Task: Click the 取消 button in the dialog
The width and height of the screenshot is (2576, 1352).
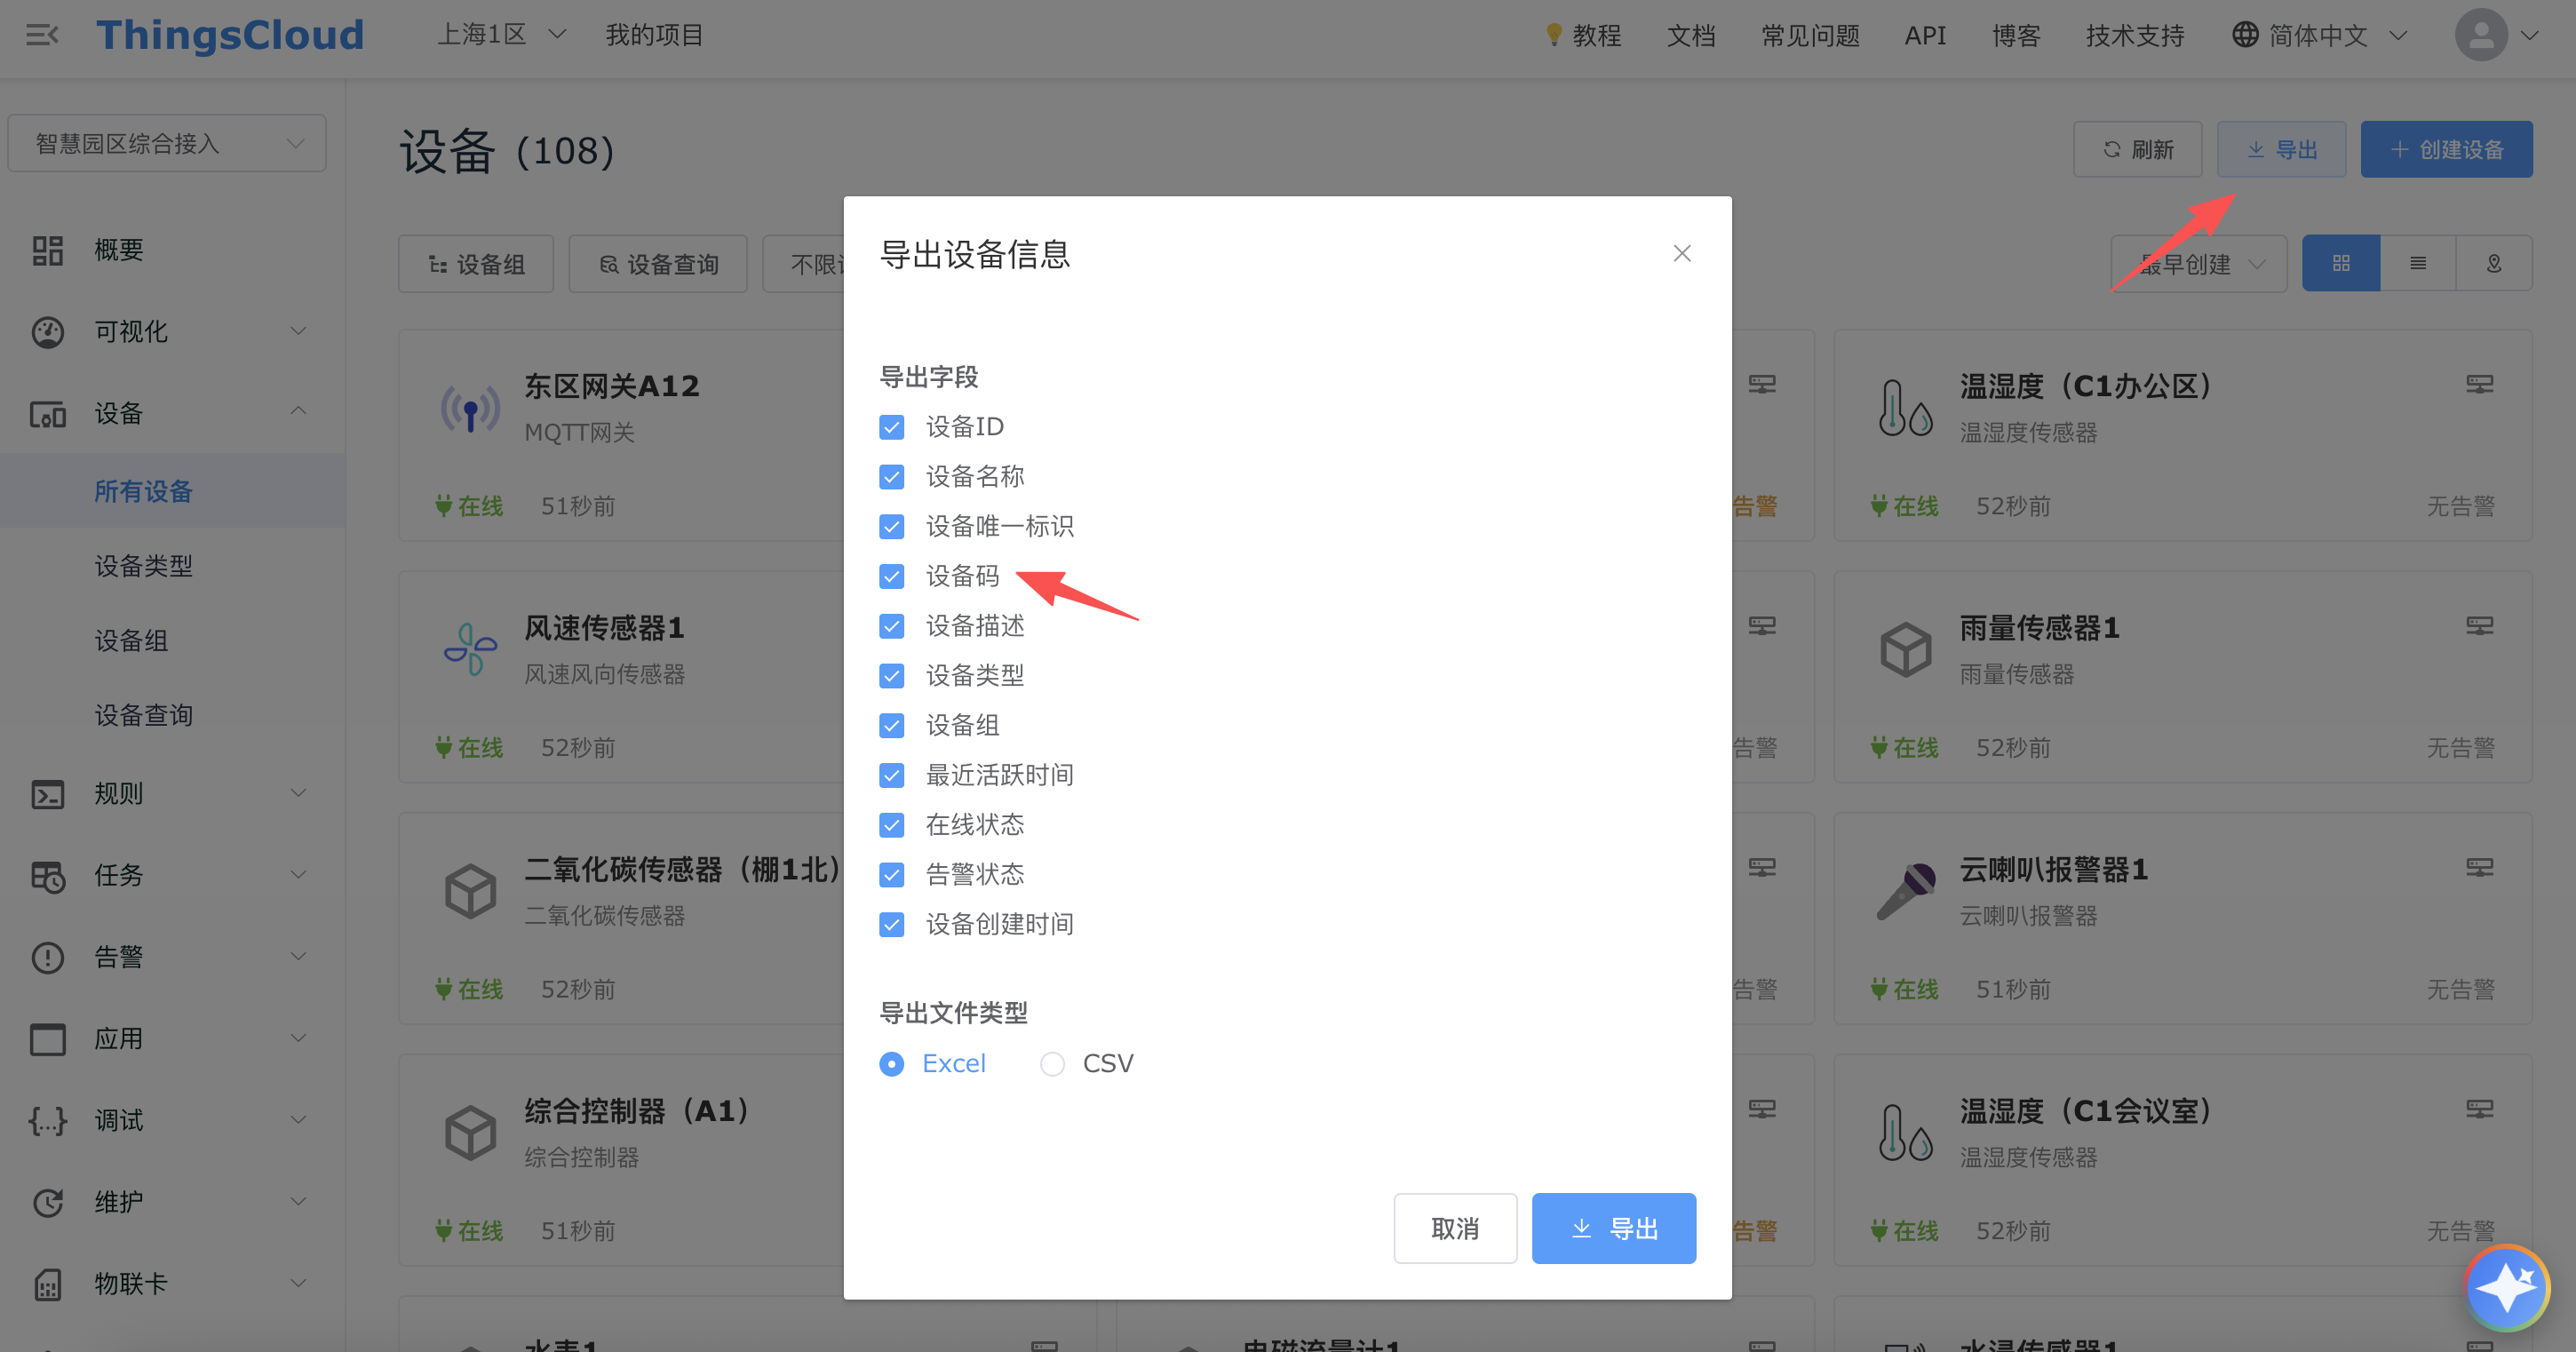Action: (x=1454, y=1228)
